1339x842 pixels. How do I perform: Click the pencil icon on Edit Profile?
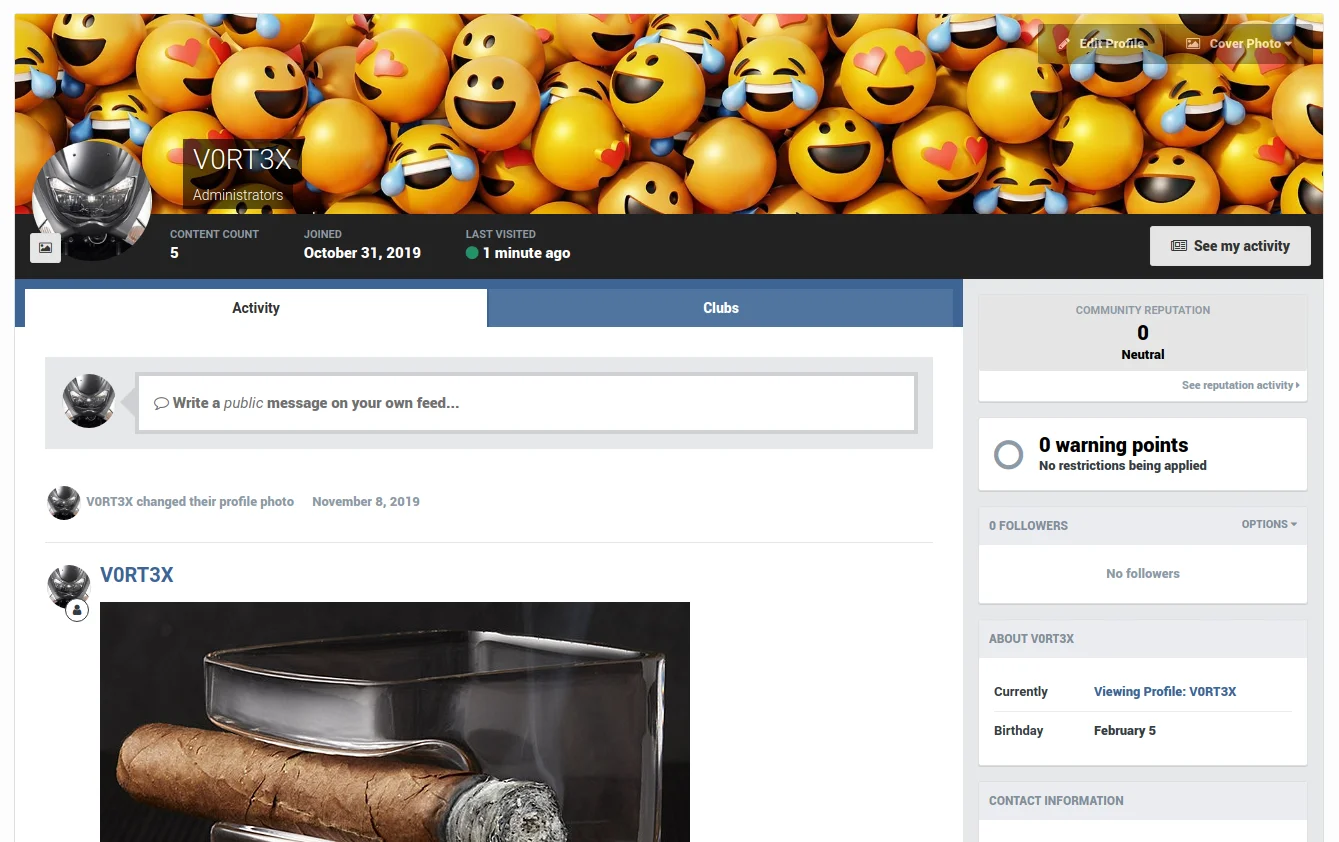[1064, 44]
